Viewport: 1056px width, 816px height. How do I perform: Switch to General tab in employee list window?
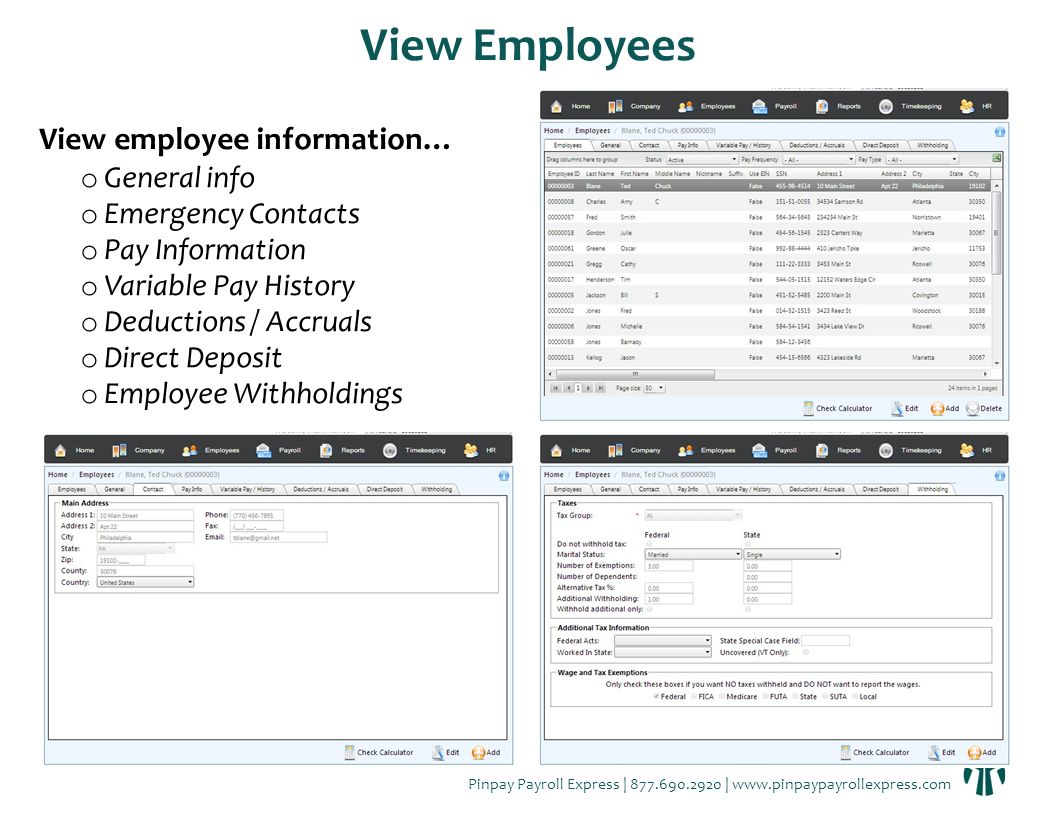pos(610,145)
